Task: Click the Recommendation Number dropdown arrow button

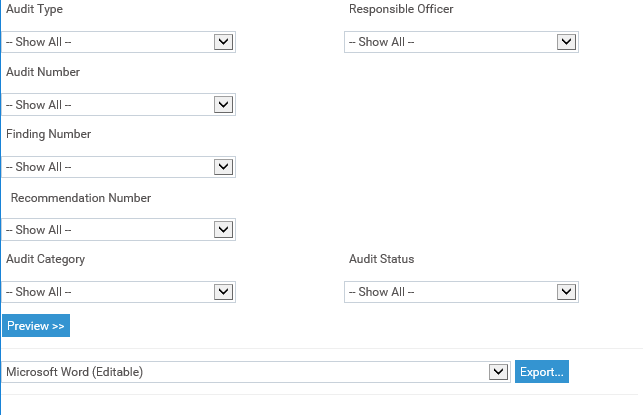Action: click(x=223, y=230)
